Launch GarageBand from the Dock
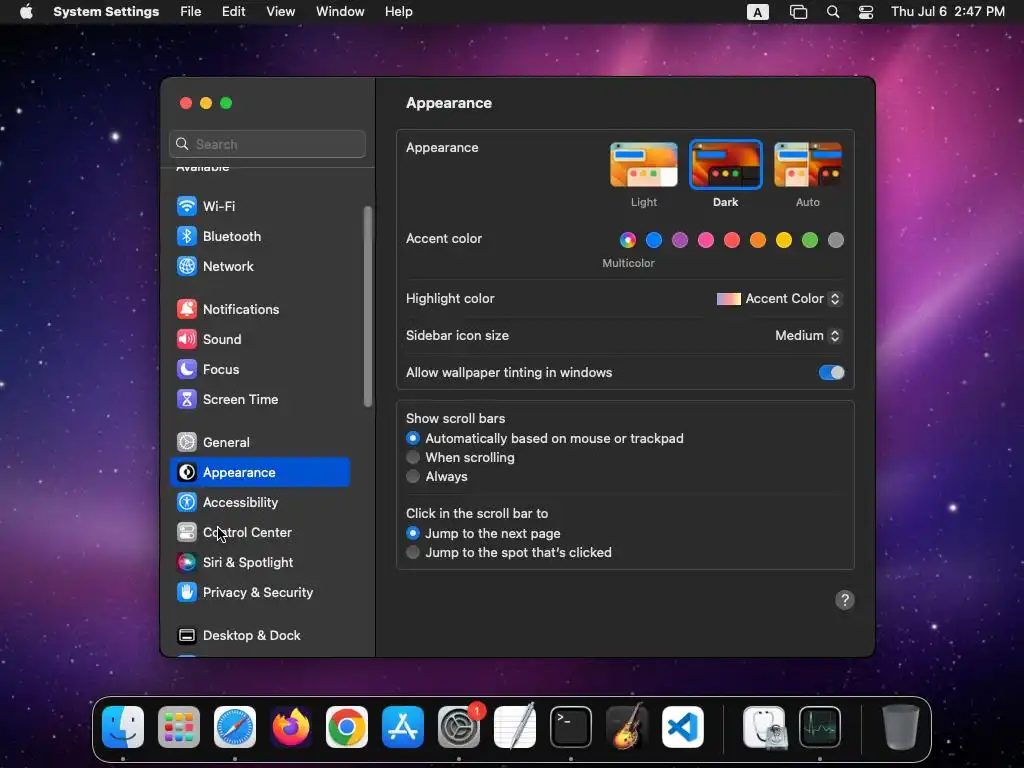 coord(627,727)
